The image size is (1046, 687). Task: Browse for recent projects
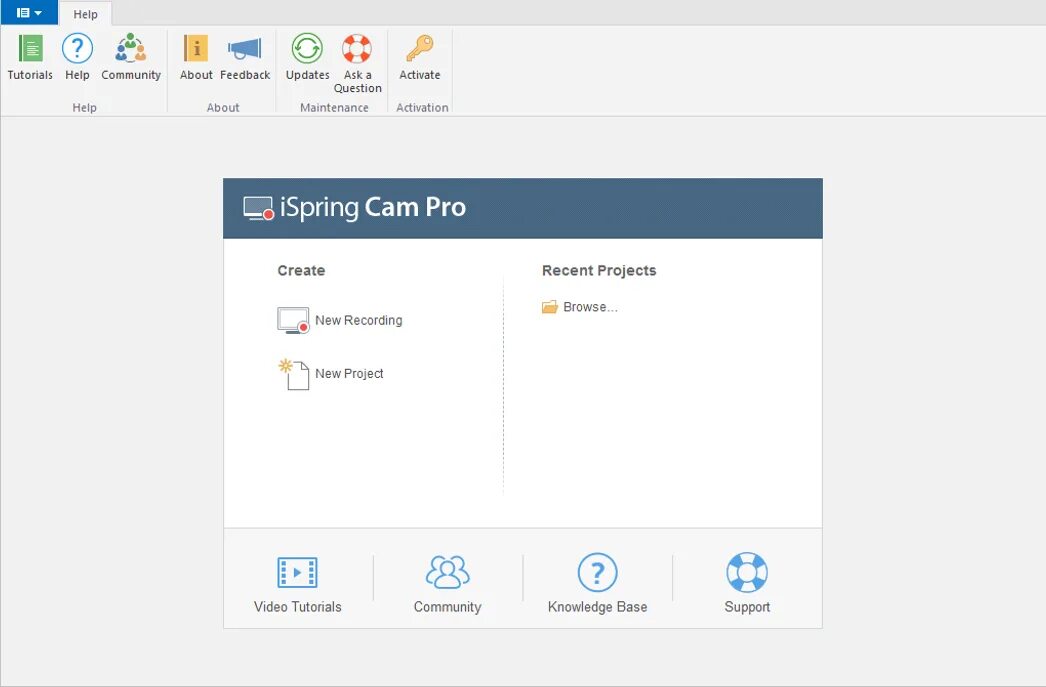click(580, 307)
